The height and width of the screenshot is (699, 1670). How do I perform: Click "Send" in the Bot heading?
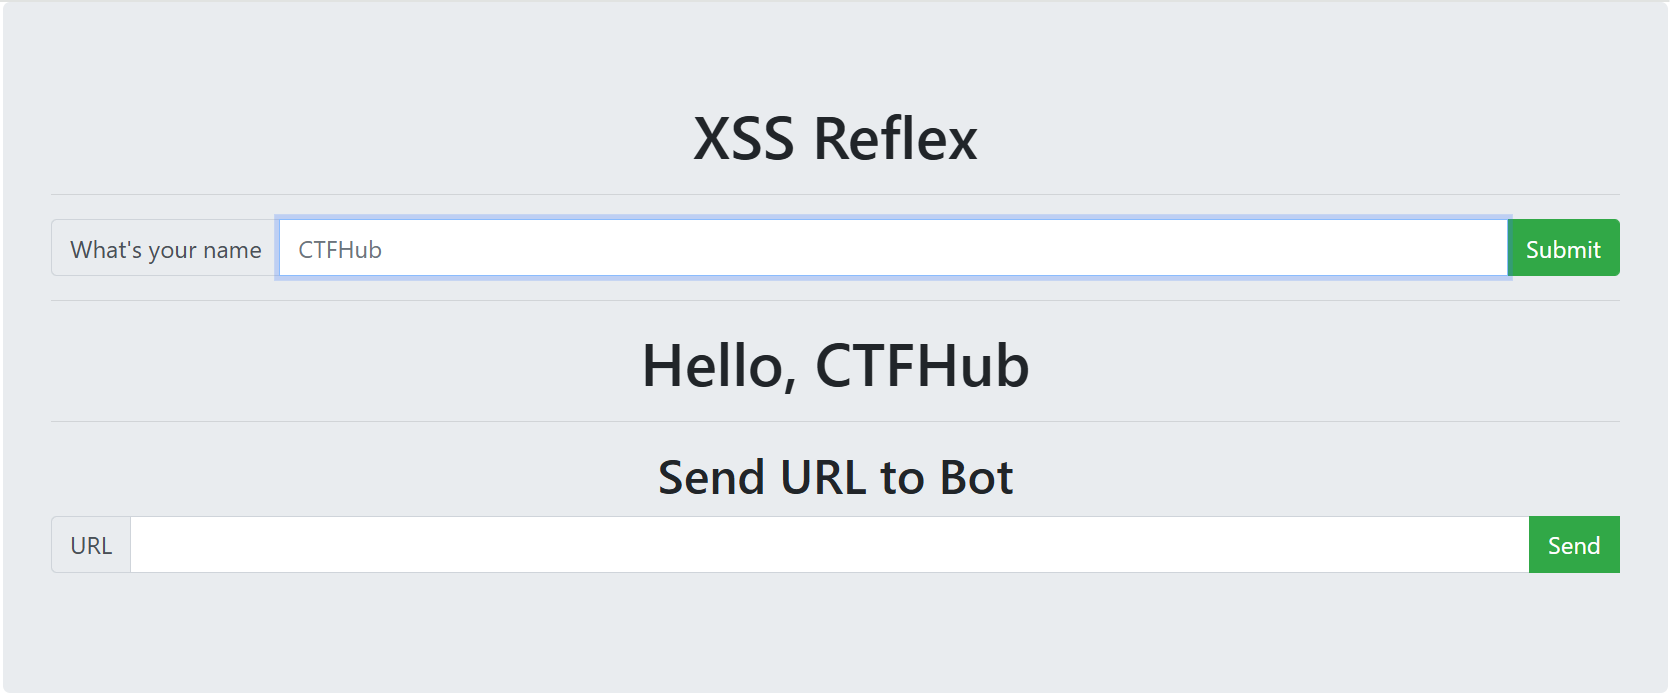tap(712, 477)
